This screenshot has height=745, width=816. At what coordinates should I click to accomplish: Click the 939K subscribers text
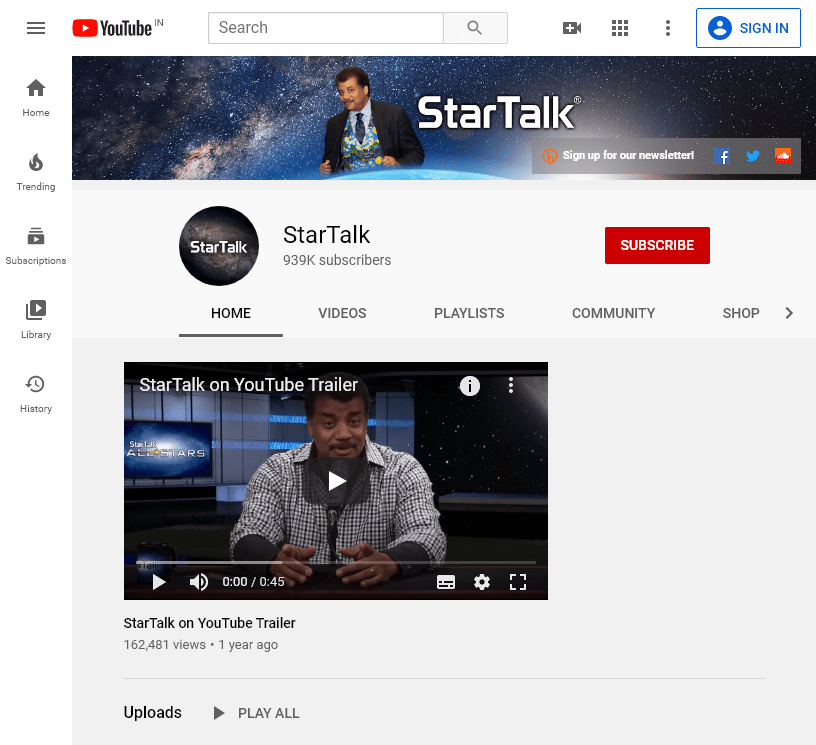click(337, 260)
